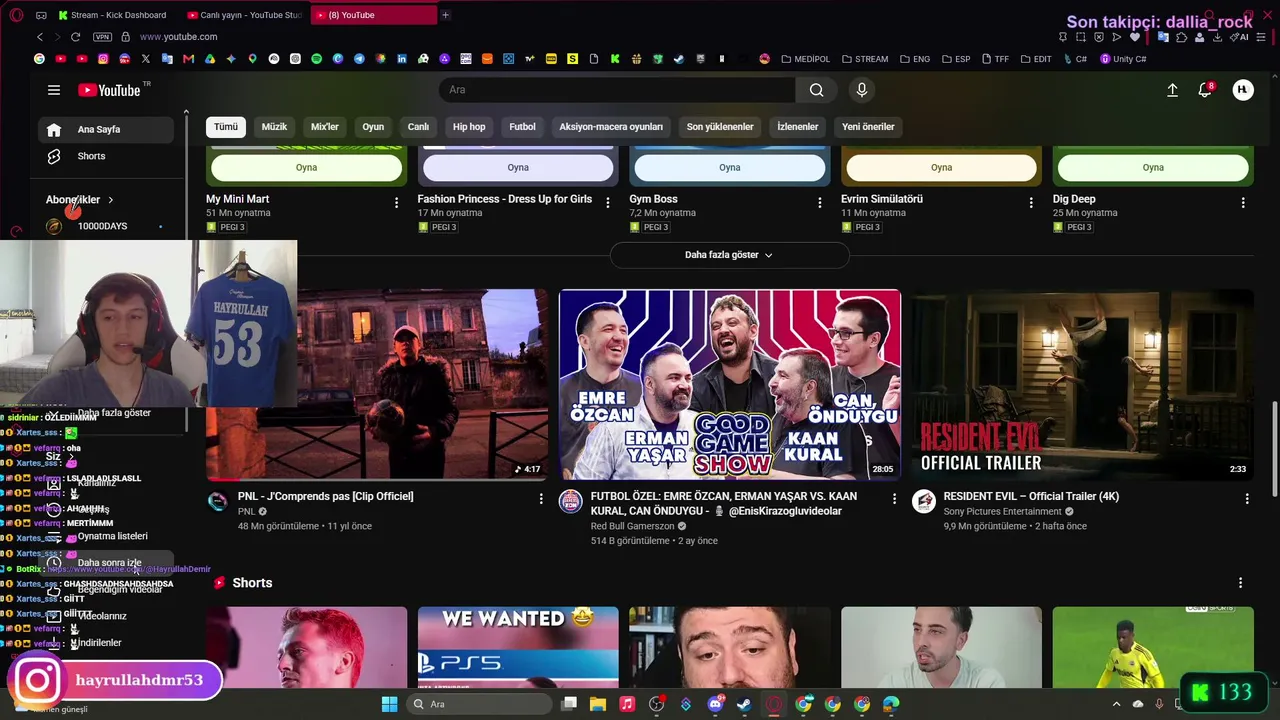Click Oyna for Evrim Simülatörü
This screenshot has height=720, width=1280.
click(x=942, y=167)
